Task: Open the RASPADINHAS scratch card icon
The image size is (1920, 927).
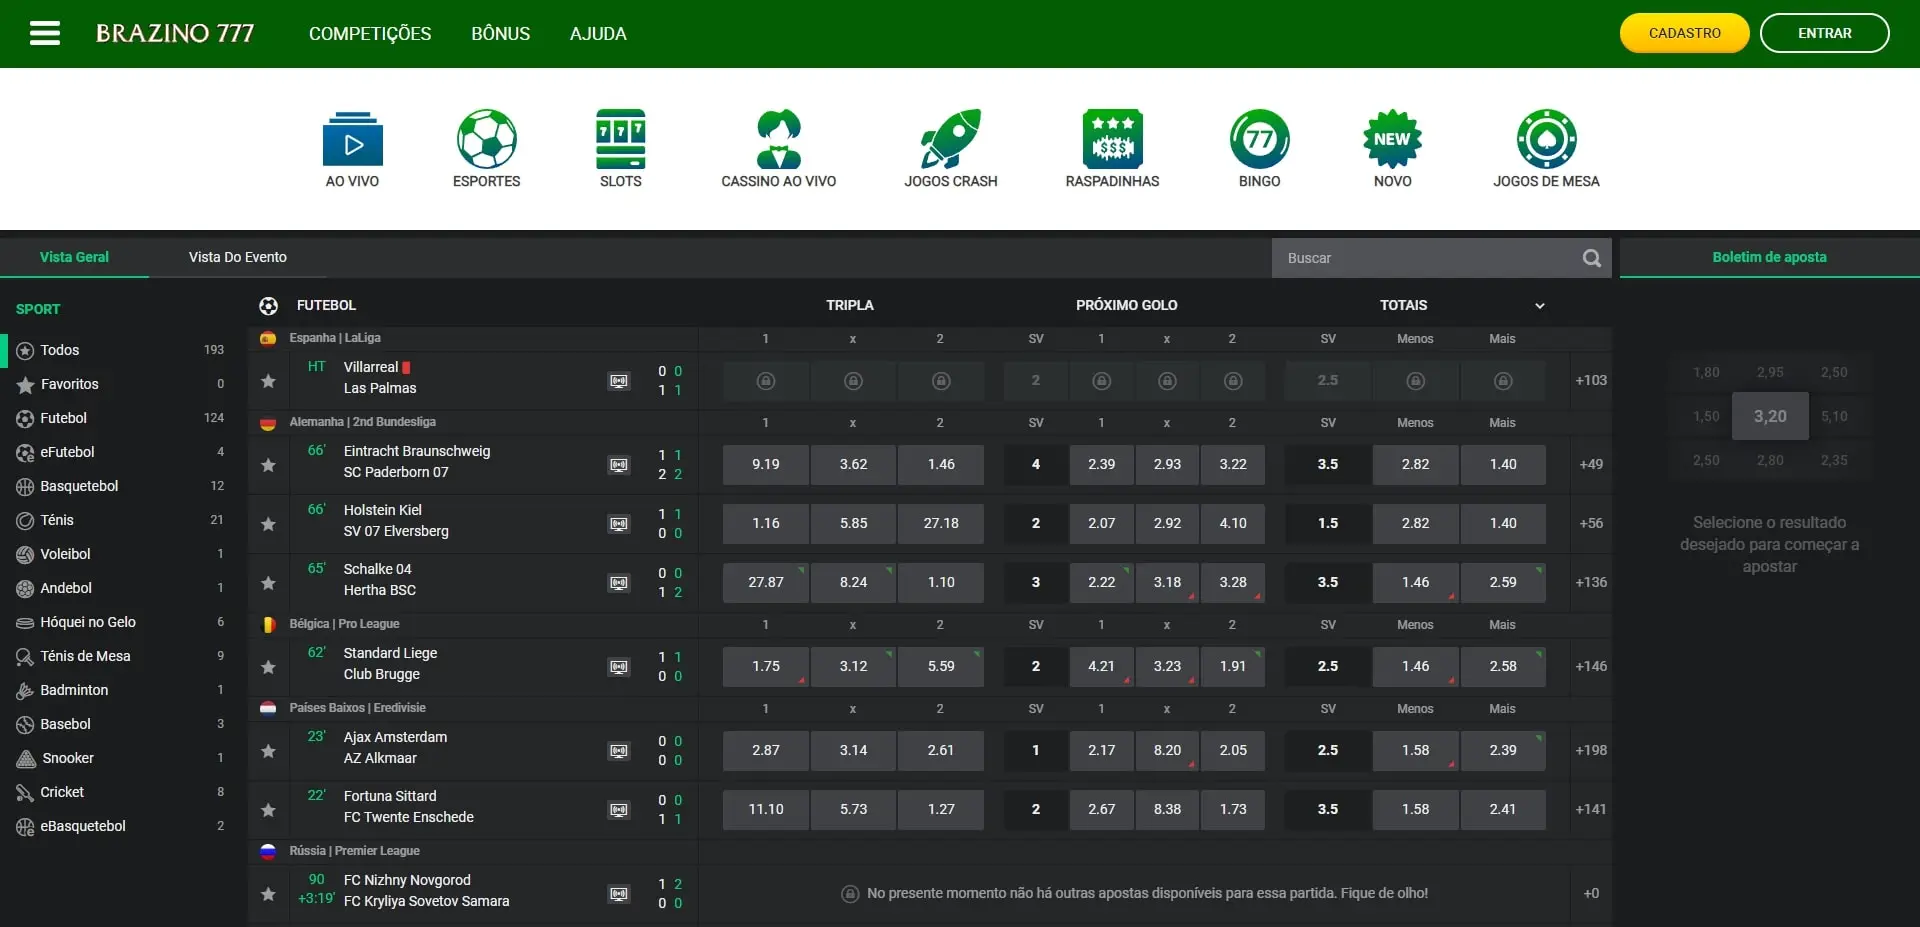Action: pyautogui.click(x=1112, y=139)
